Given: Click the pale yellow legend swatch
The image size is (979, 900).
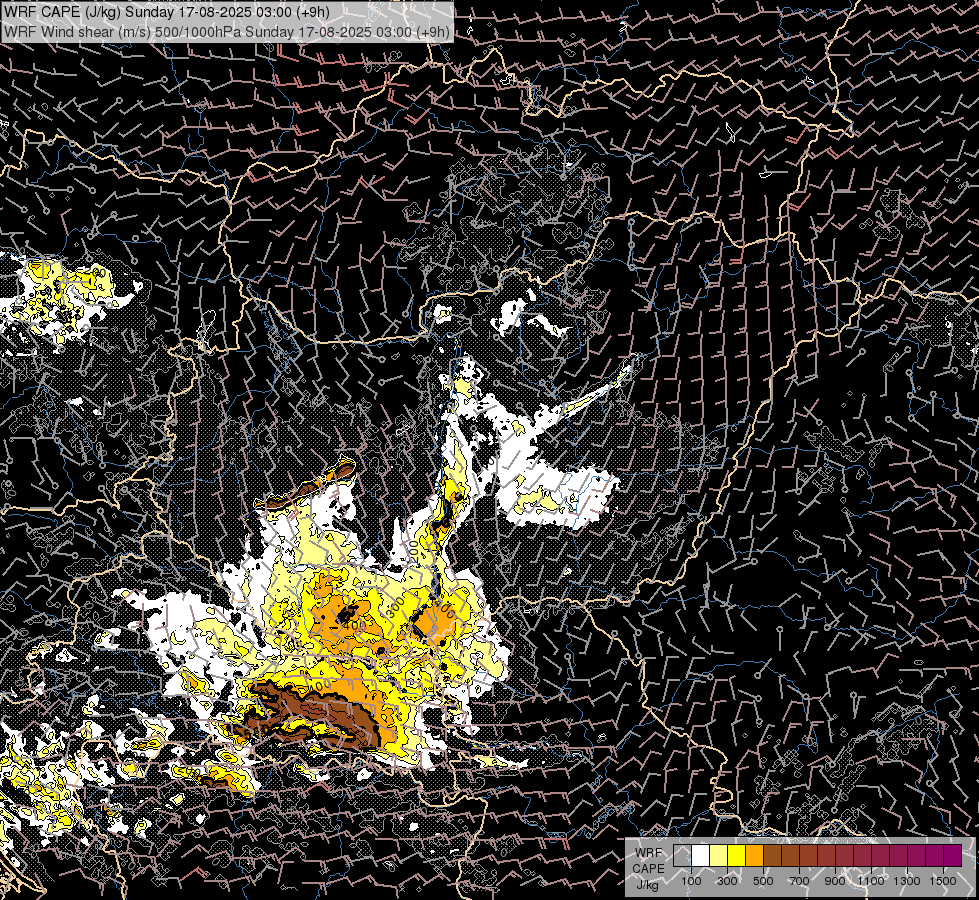Looking at the screenshot, I should click(x=718, y=855).
